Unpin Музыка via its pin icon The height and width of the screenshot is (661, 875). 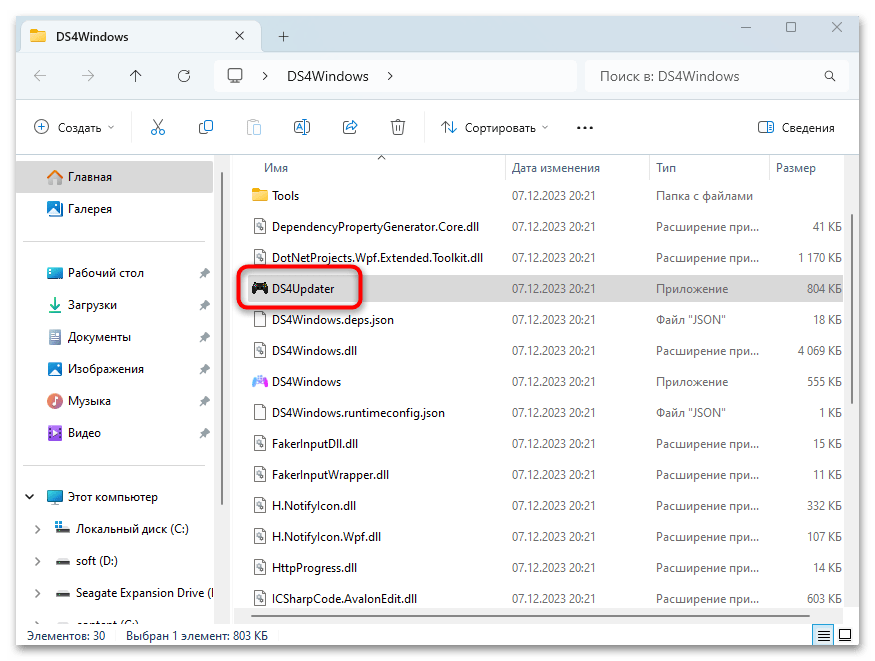point(204,401)
